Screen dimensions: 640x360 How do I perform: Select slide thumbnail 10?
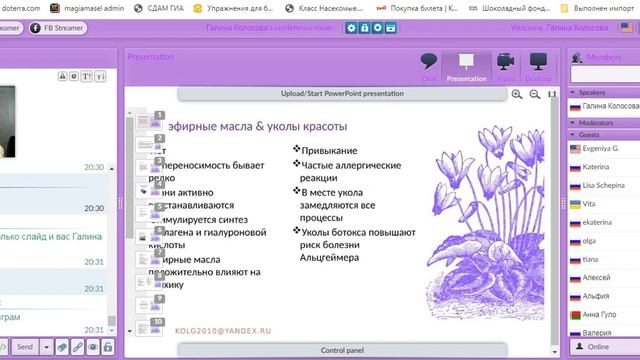tap(149, 327)
